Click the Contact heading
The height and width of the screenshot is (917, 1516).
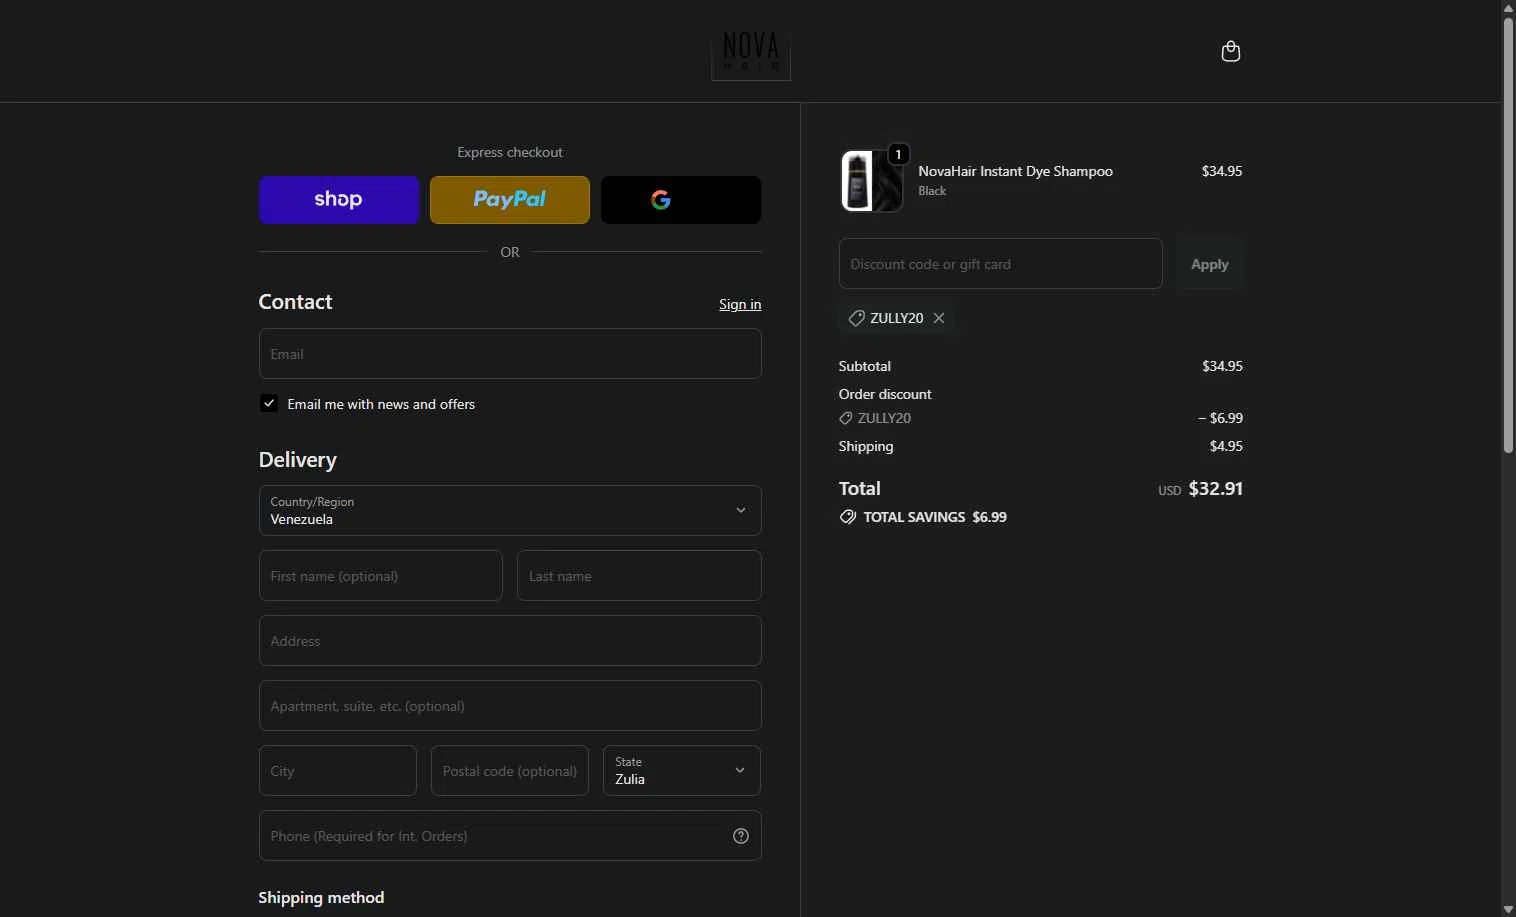[295, 302]
